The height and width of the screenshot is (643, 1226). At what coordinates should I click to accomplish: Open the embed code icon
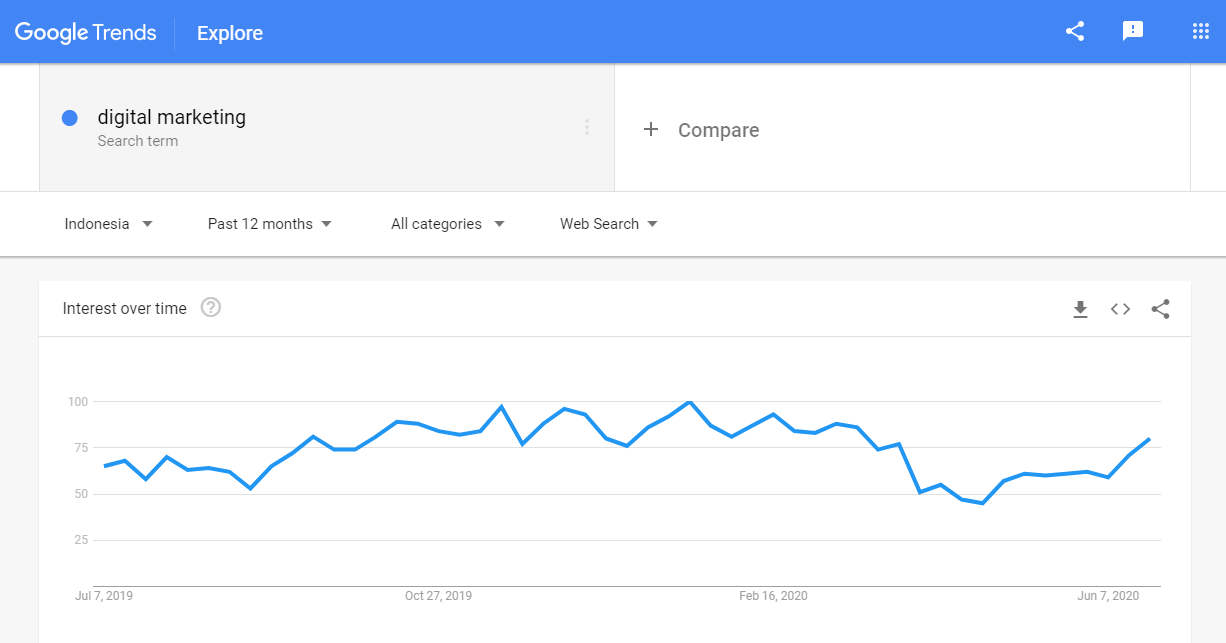(1120, 310)
